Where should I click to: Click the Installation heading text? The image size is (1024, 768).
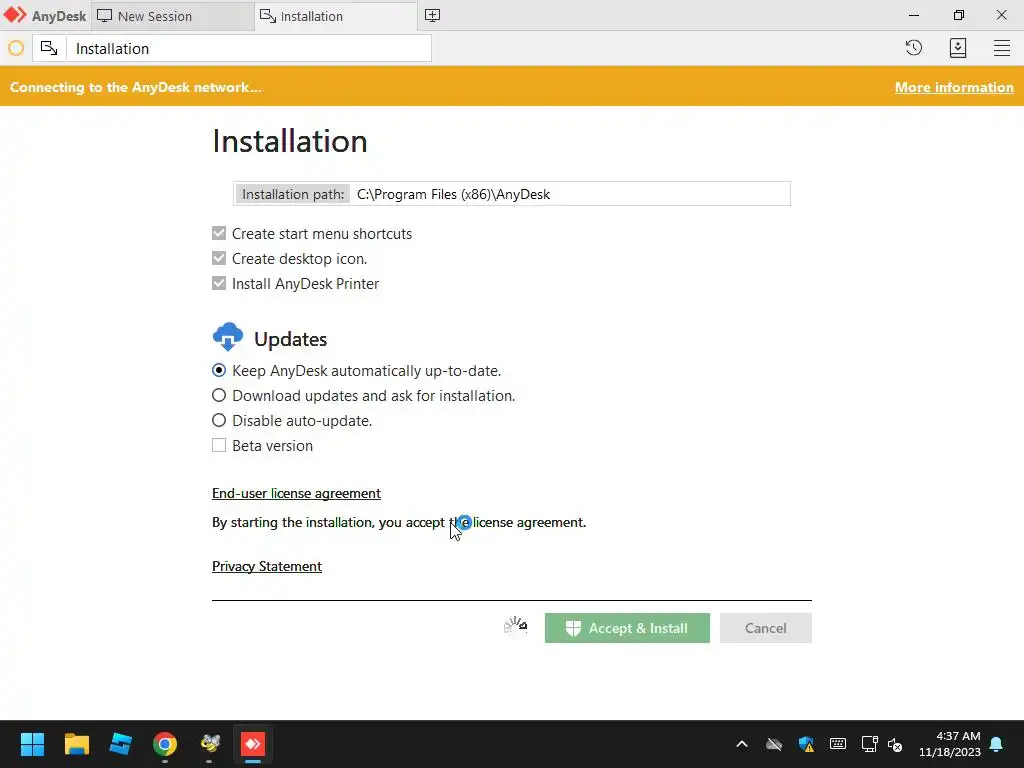coord(290,141)
